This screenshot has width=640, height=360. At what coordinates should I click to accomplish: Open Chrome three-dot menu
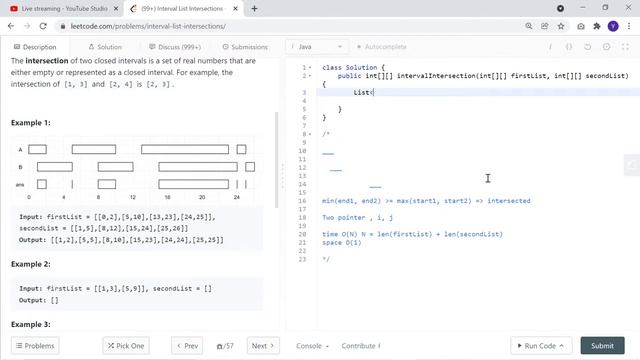click(629, 26)
